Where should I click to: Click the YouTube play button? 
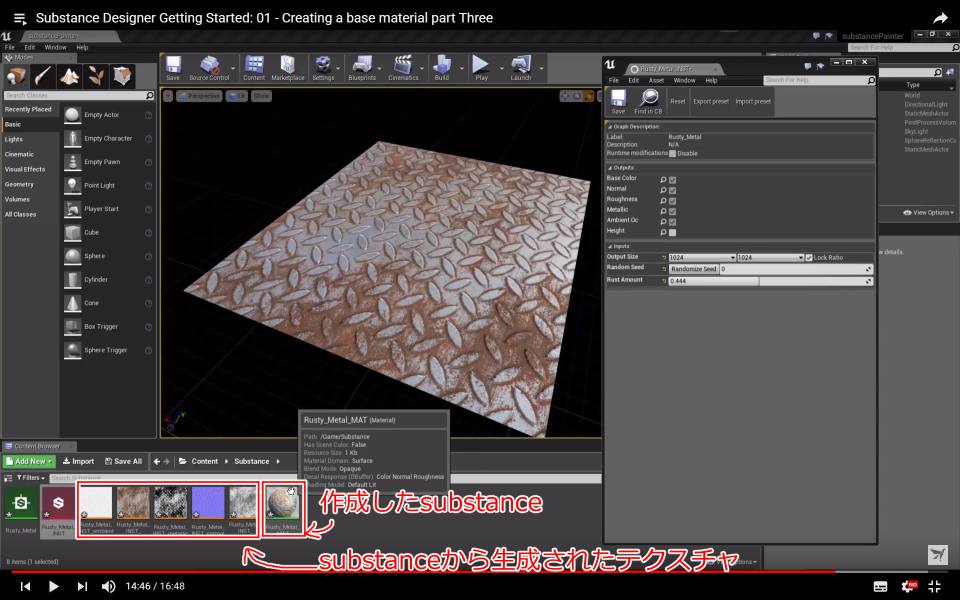(53, 587)
